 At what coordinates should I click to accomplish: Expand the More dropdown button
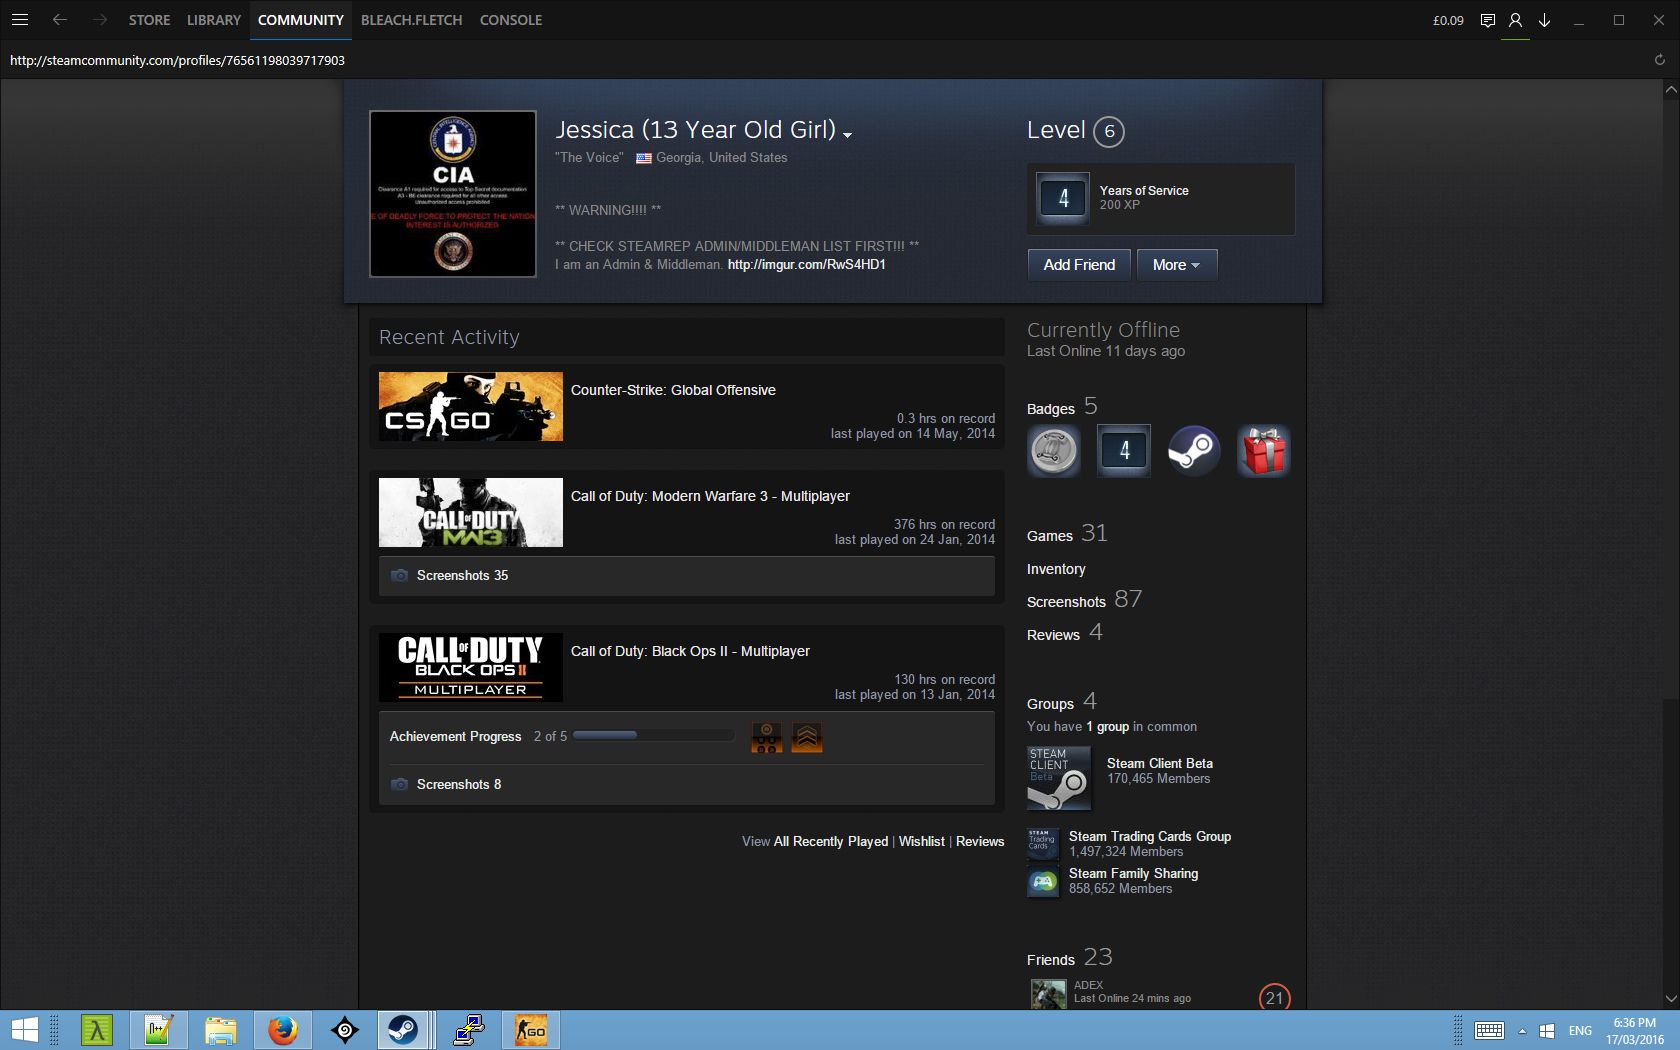point(1176,265)
